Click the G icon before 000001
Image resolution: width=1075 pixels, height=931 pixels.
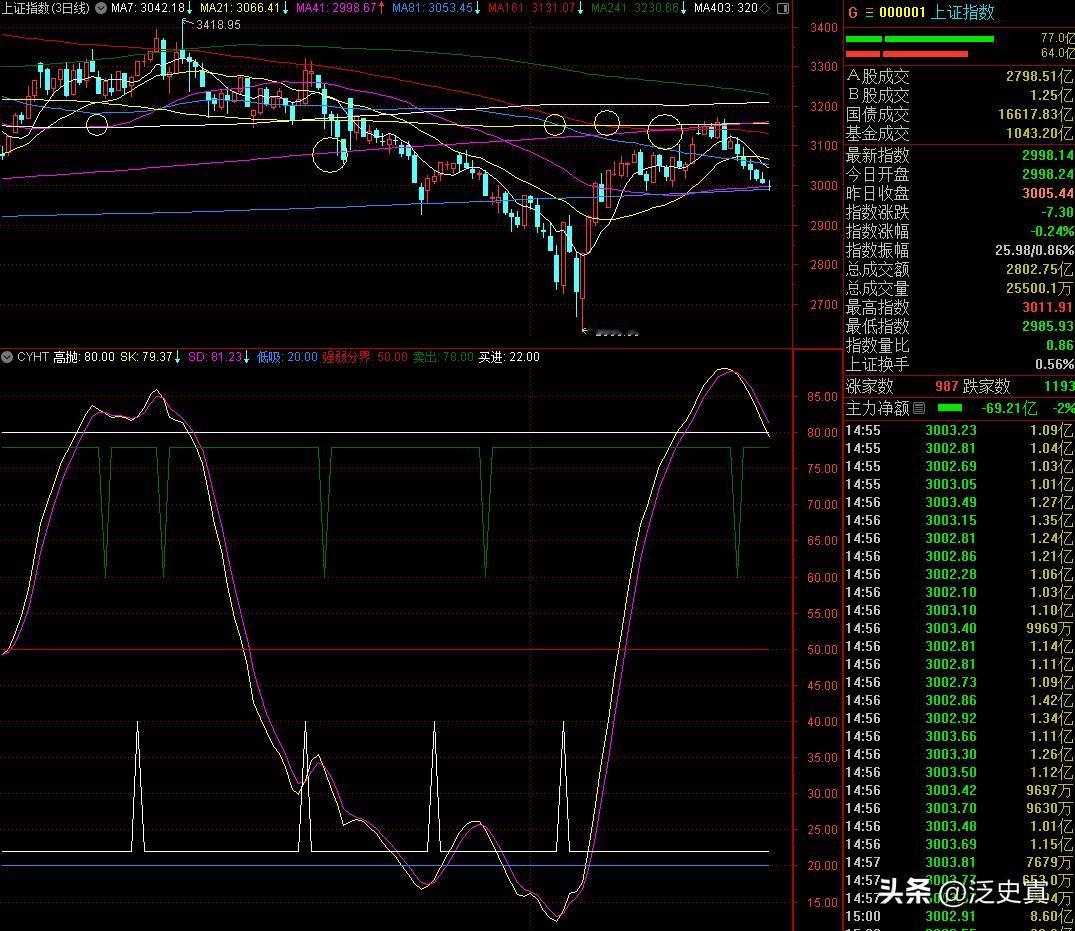click(853, 12)
